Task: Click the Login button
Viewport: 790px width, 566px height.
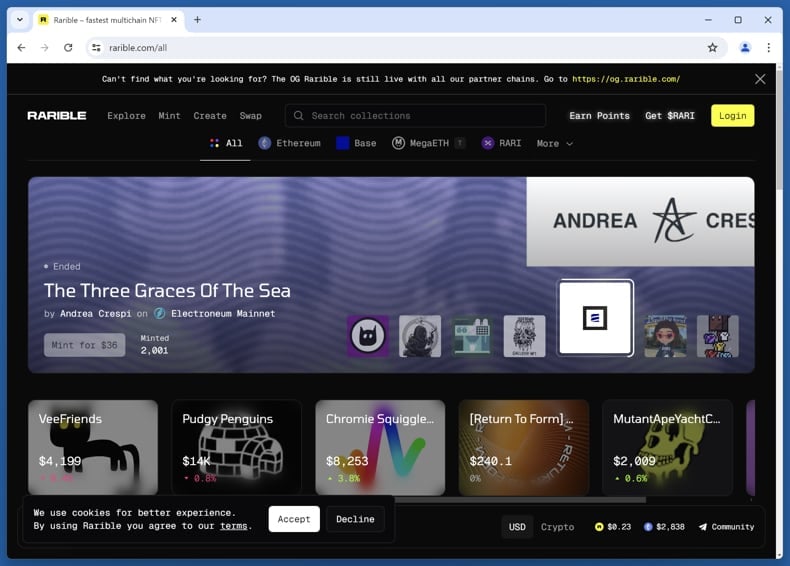Action: coord(733,115)
